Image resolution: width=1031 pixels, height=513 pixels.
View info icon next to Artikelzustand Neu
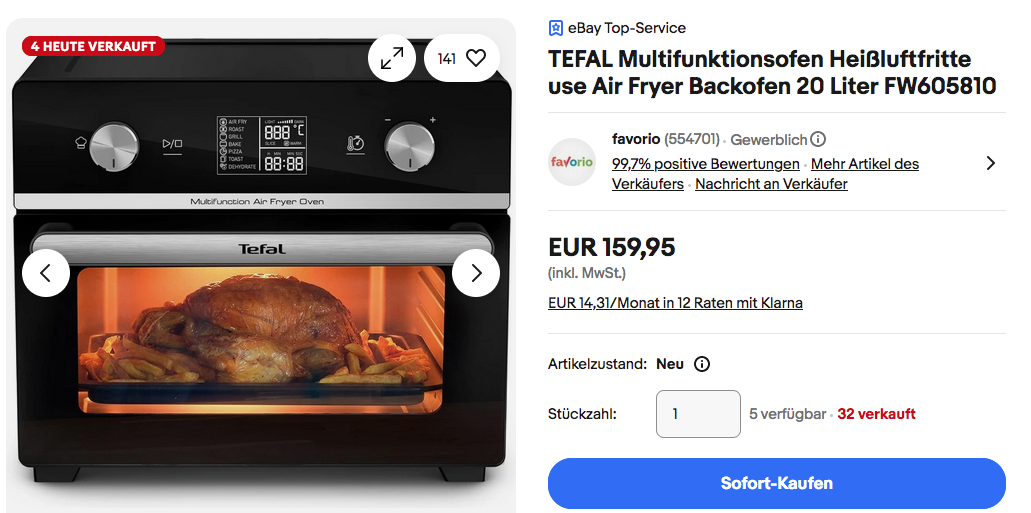pos(702,364)
